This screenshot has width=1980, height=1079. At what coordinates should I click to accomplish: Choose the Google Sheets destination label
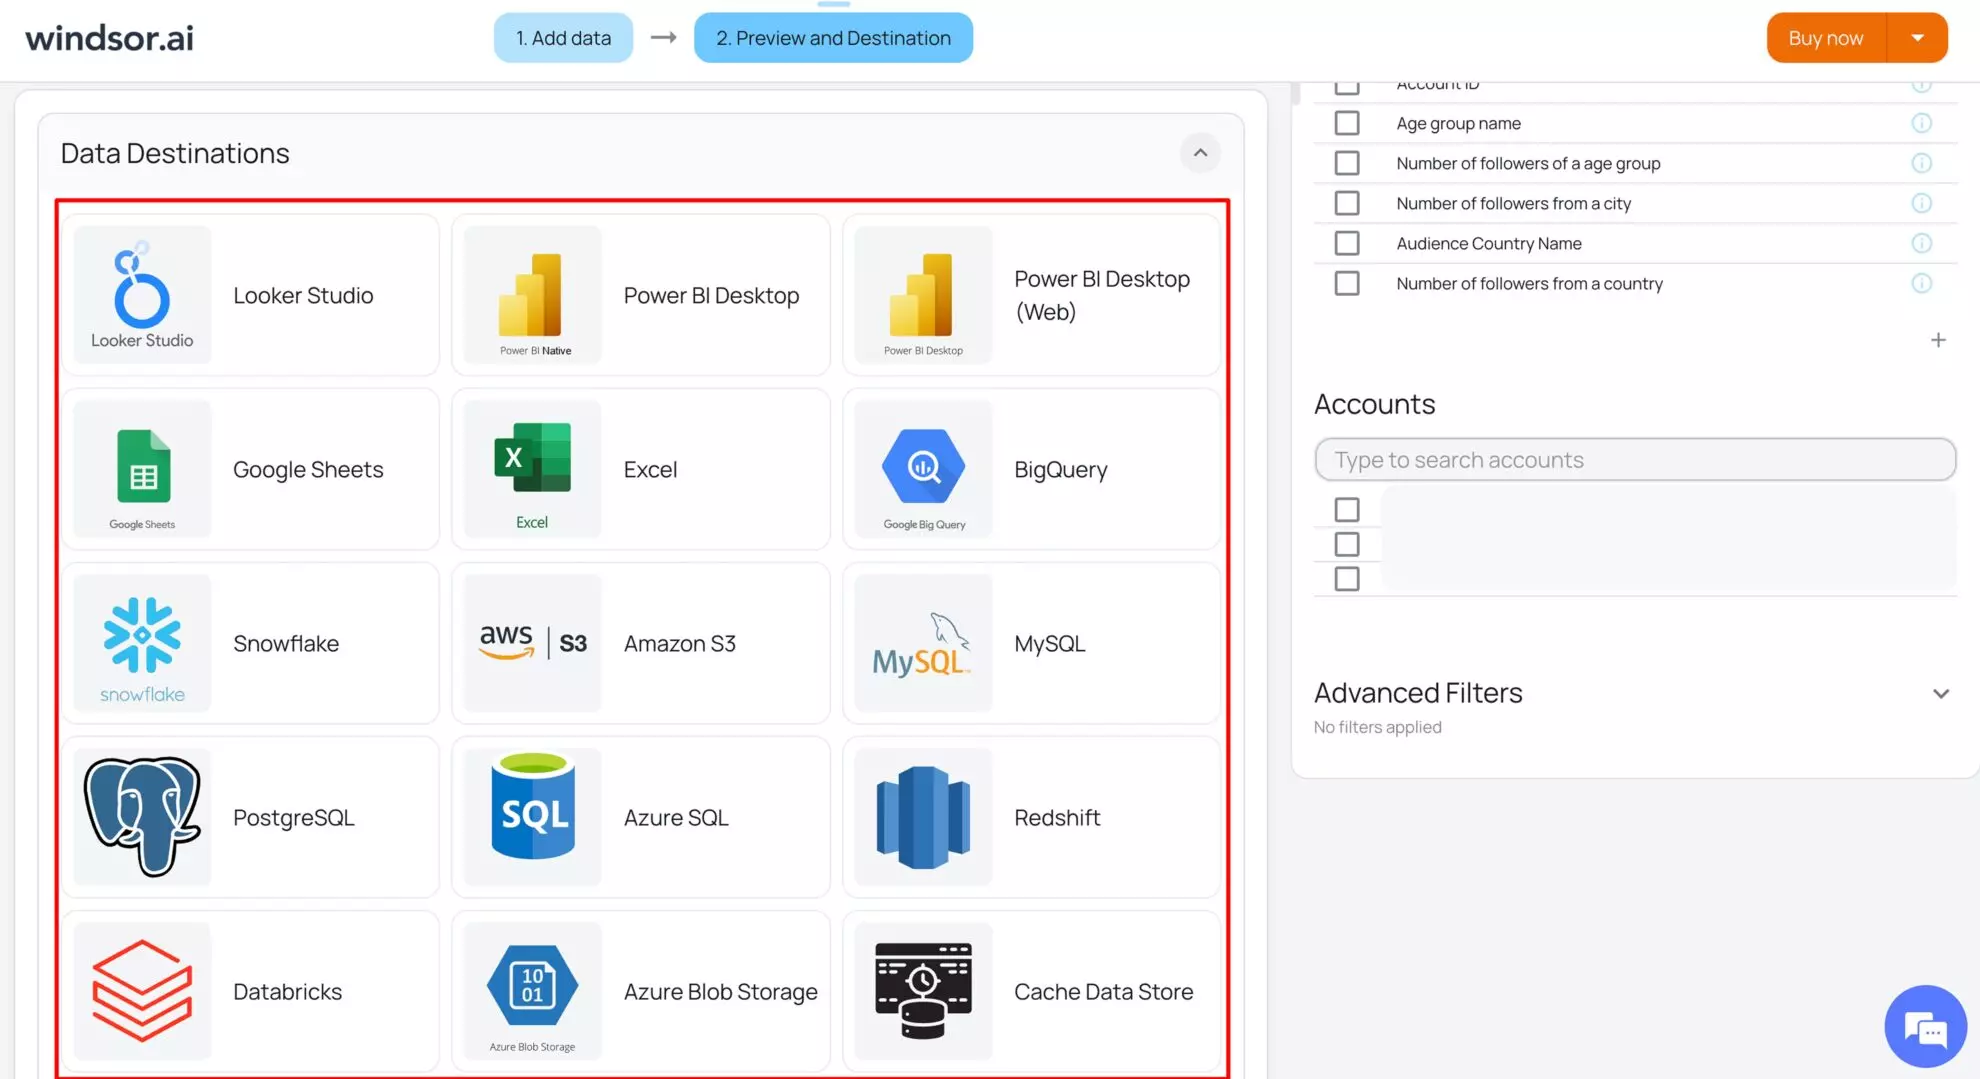[x=308, y=469]
